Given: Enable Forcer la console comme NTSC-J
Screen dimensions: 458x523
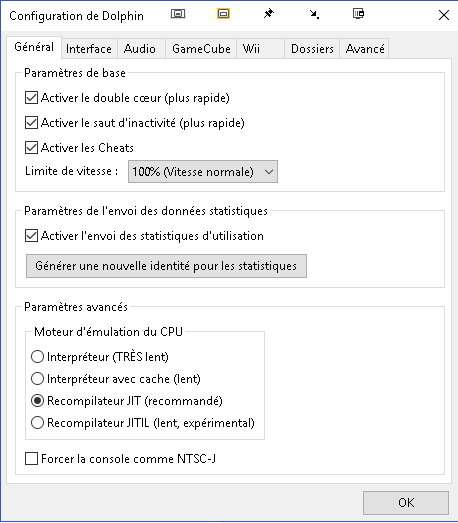Looking at the screenshot, I should coord(31,459).
